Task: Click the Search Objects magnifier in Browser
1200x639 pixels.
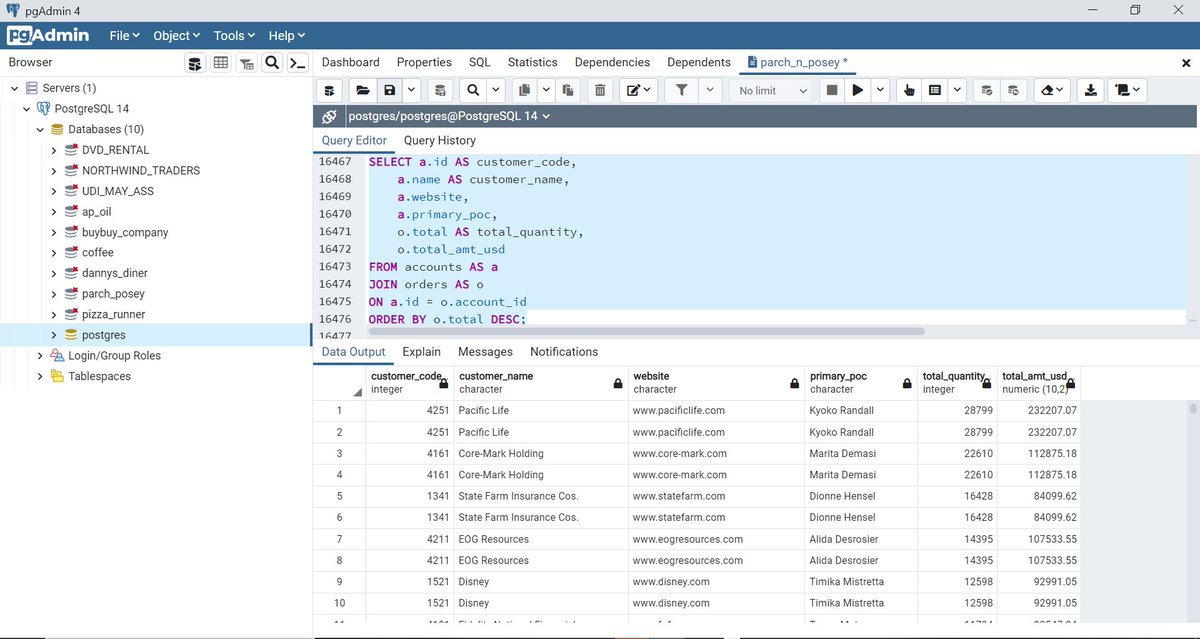Action: [271, 63]
